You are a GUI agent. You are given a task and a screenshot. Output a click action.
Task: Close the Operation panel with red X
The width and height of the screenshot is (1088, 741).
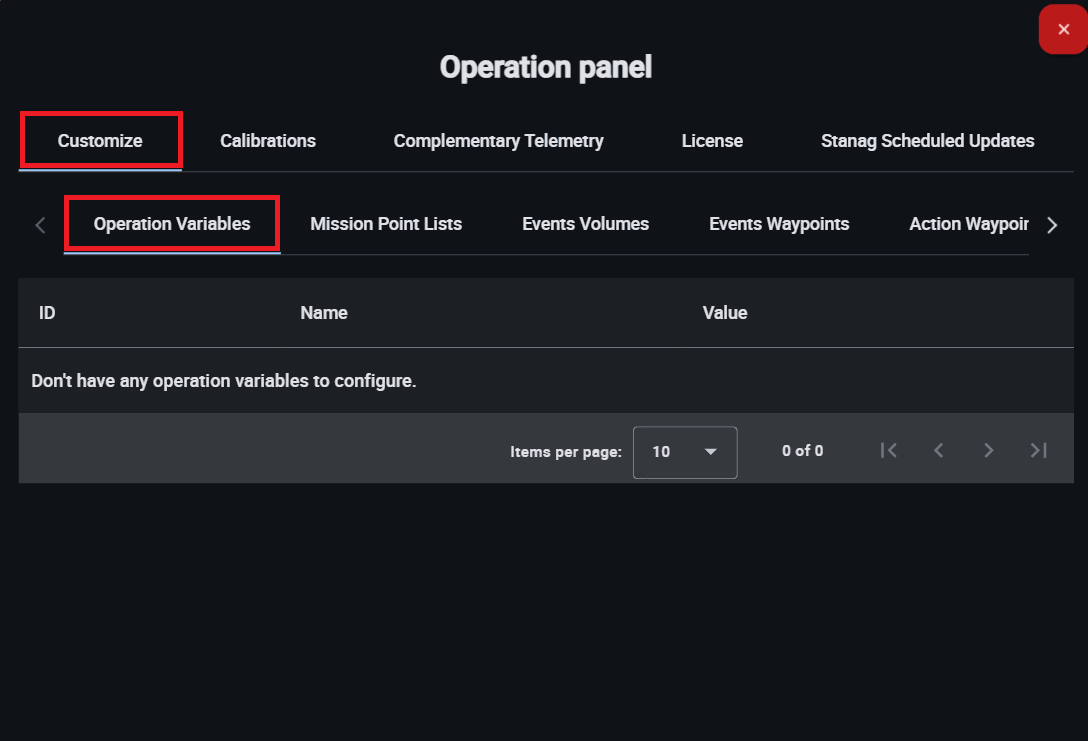pos(1063,30)
